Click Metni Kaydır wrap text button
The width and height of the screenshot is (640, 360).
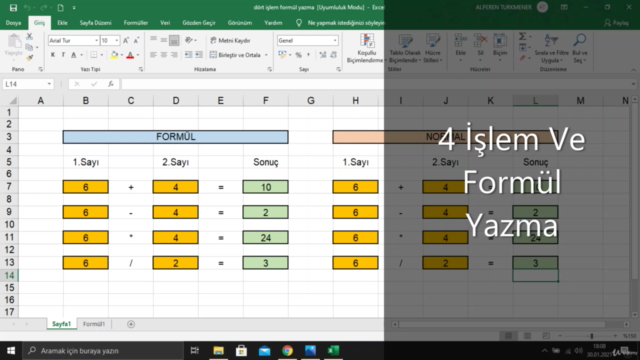tap(230, 40)
